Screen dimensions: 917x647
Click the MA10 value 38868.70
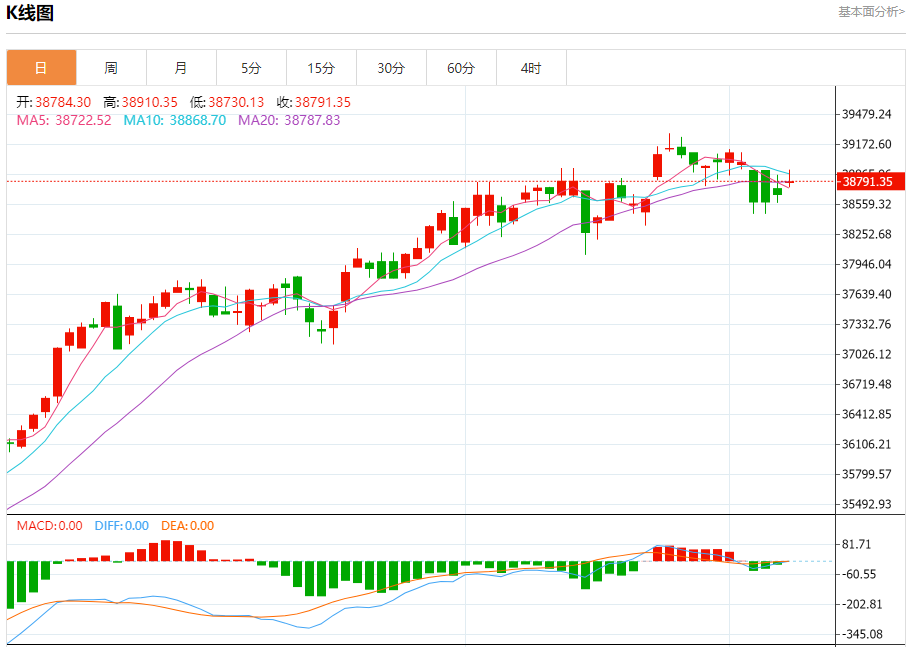coord(198,121)
